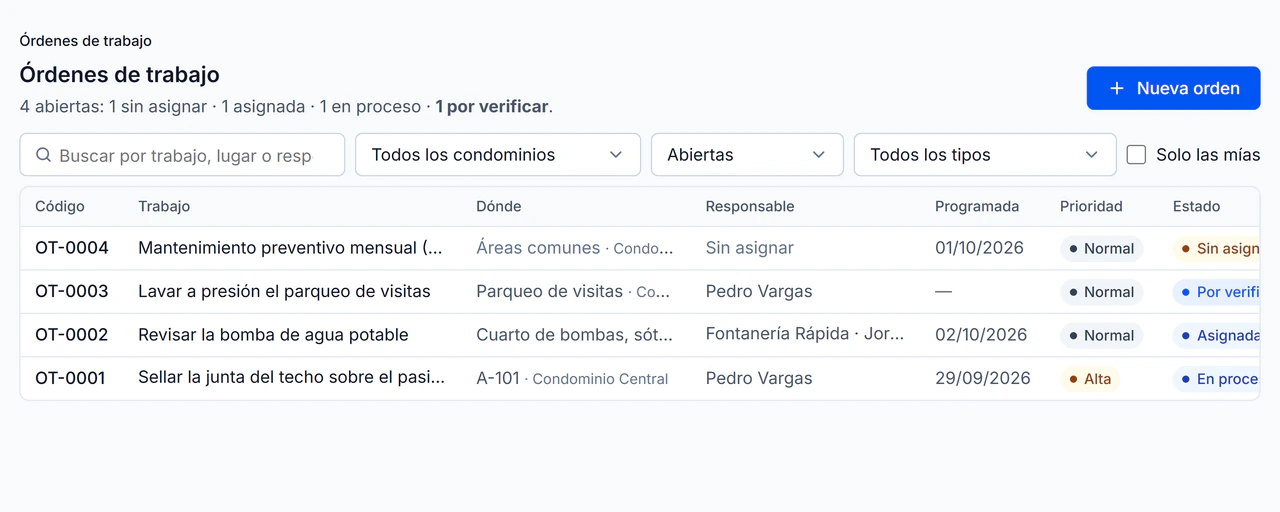Click the Normal priority badge for OT-0002

pos(1101,335)
